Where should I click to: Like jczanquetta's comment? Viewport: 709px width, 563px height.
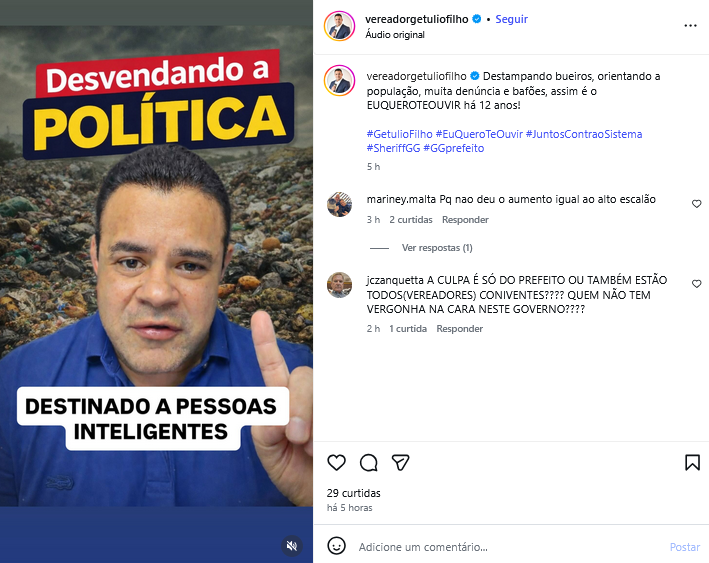[696, 284]
